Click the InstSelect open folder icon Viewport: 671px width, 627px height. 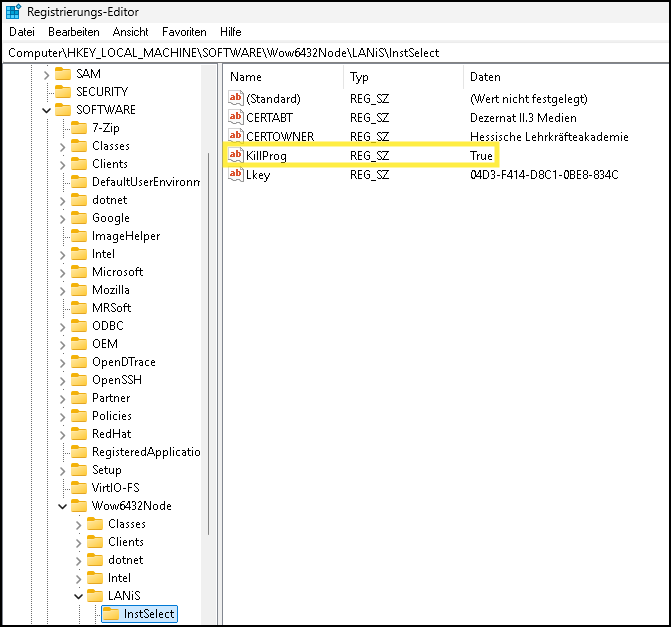click(111, 614)
